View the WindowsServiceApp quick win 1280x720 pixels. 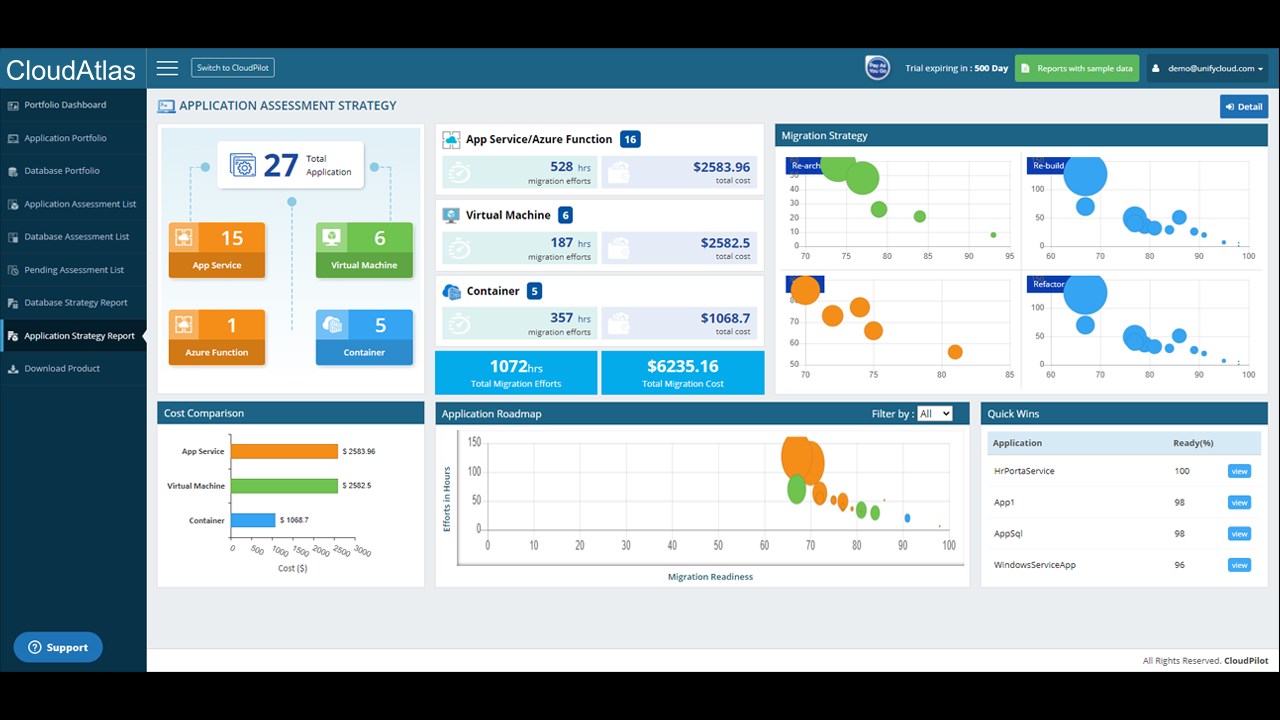tap(1239, 565)
